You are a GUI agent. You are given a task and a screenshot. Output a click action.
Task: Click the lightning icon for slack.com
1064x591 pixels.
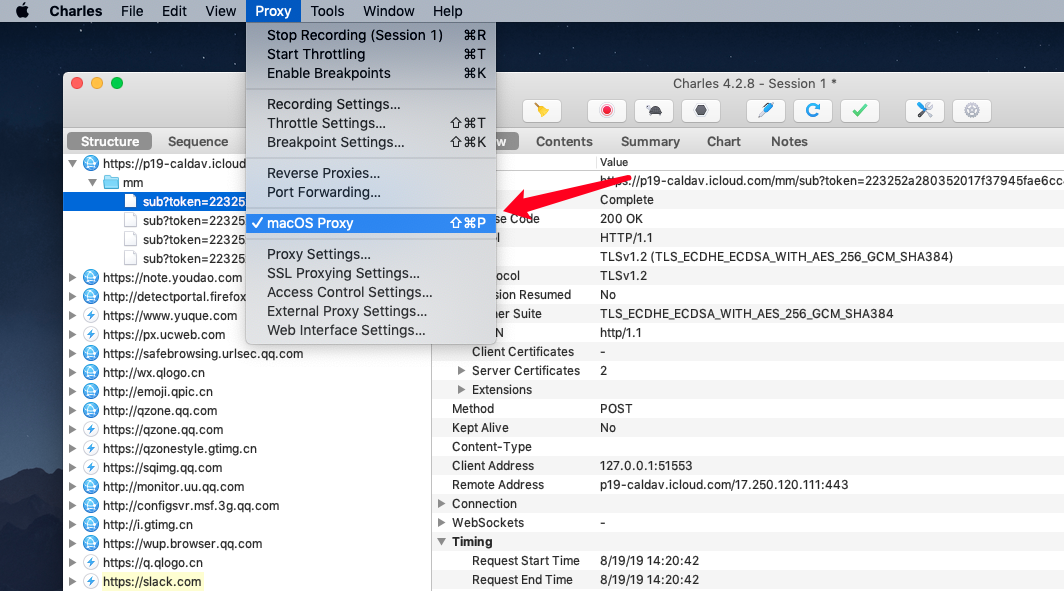coord(91,582)
